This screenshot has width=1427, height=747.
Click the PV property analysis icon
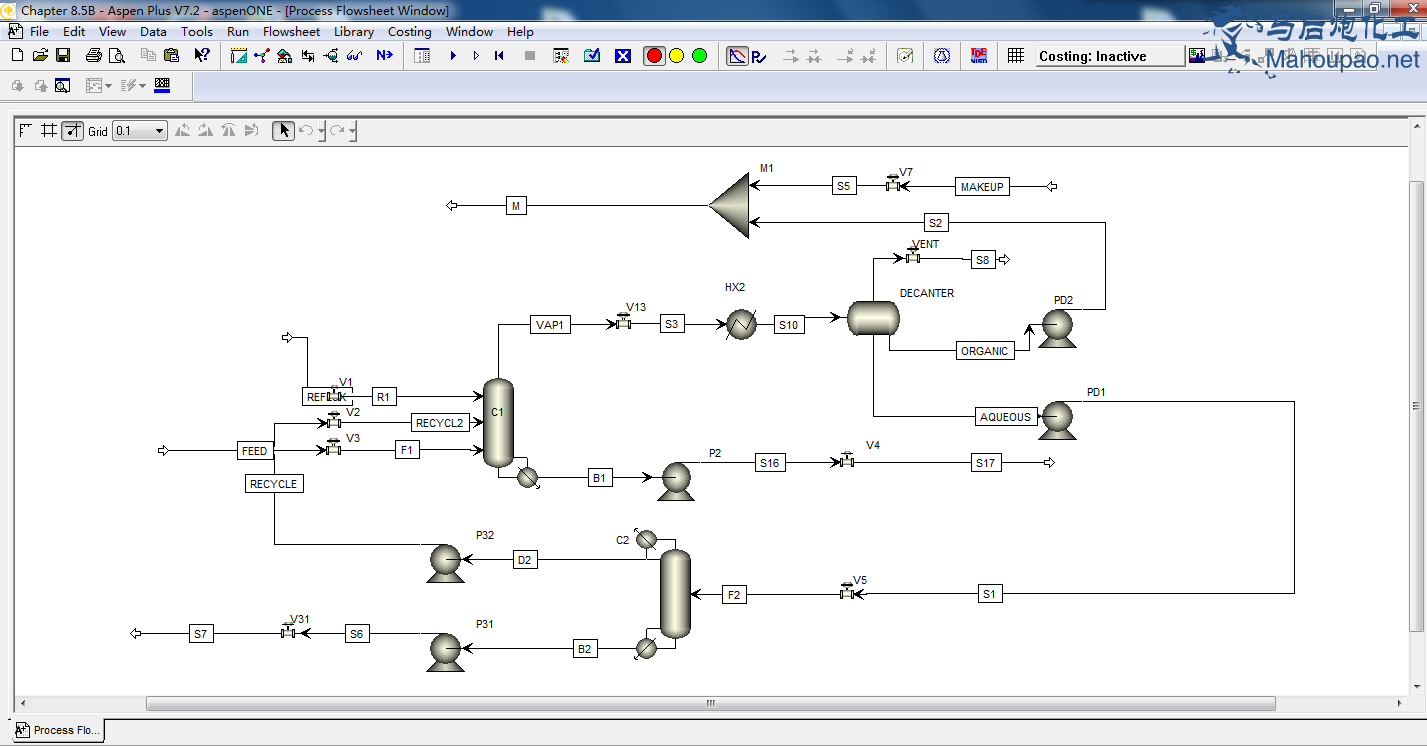[x=758, y=56]
